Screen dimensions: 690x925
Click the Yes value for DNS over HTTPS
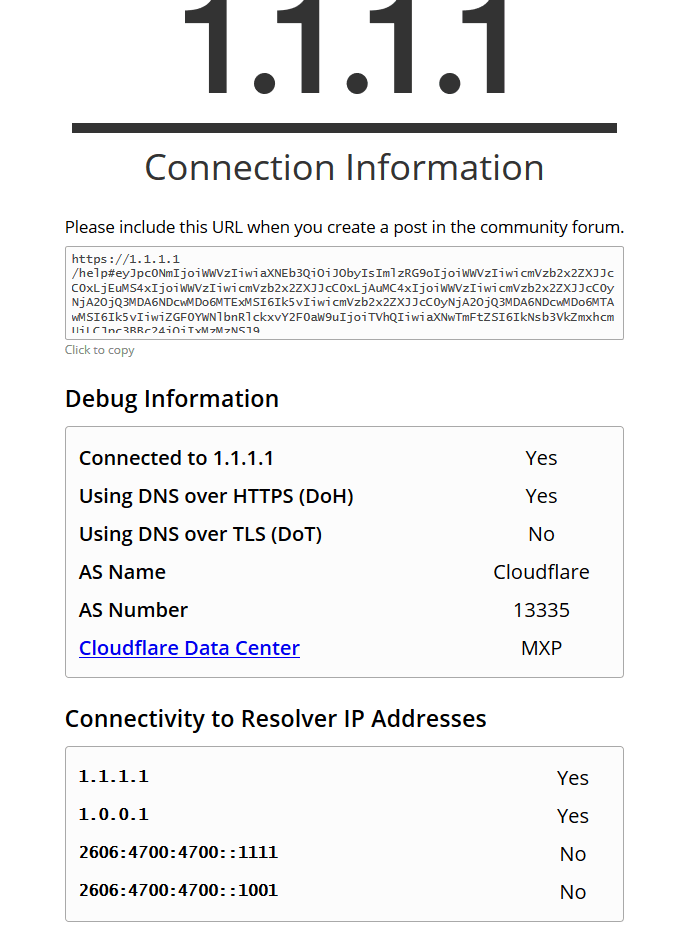coord(541,496)
